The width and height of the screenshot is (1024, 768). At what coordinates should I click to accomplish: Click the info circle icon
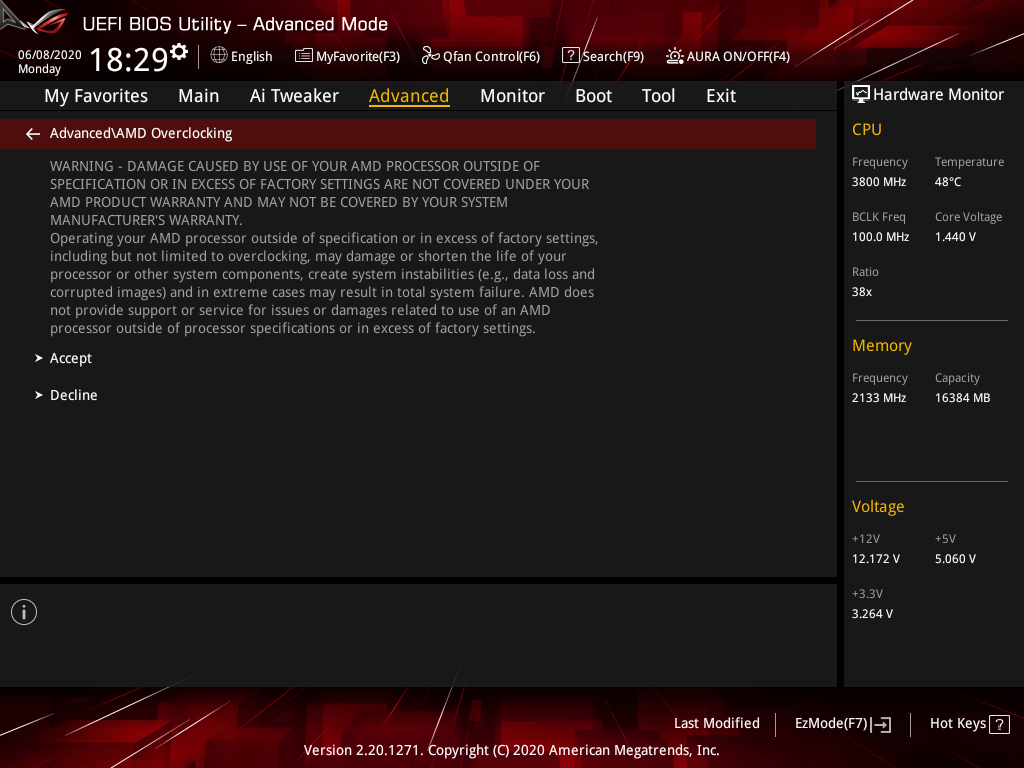coord(24,612)
